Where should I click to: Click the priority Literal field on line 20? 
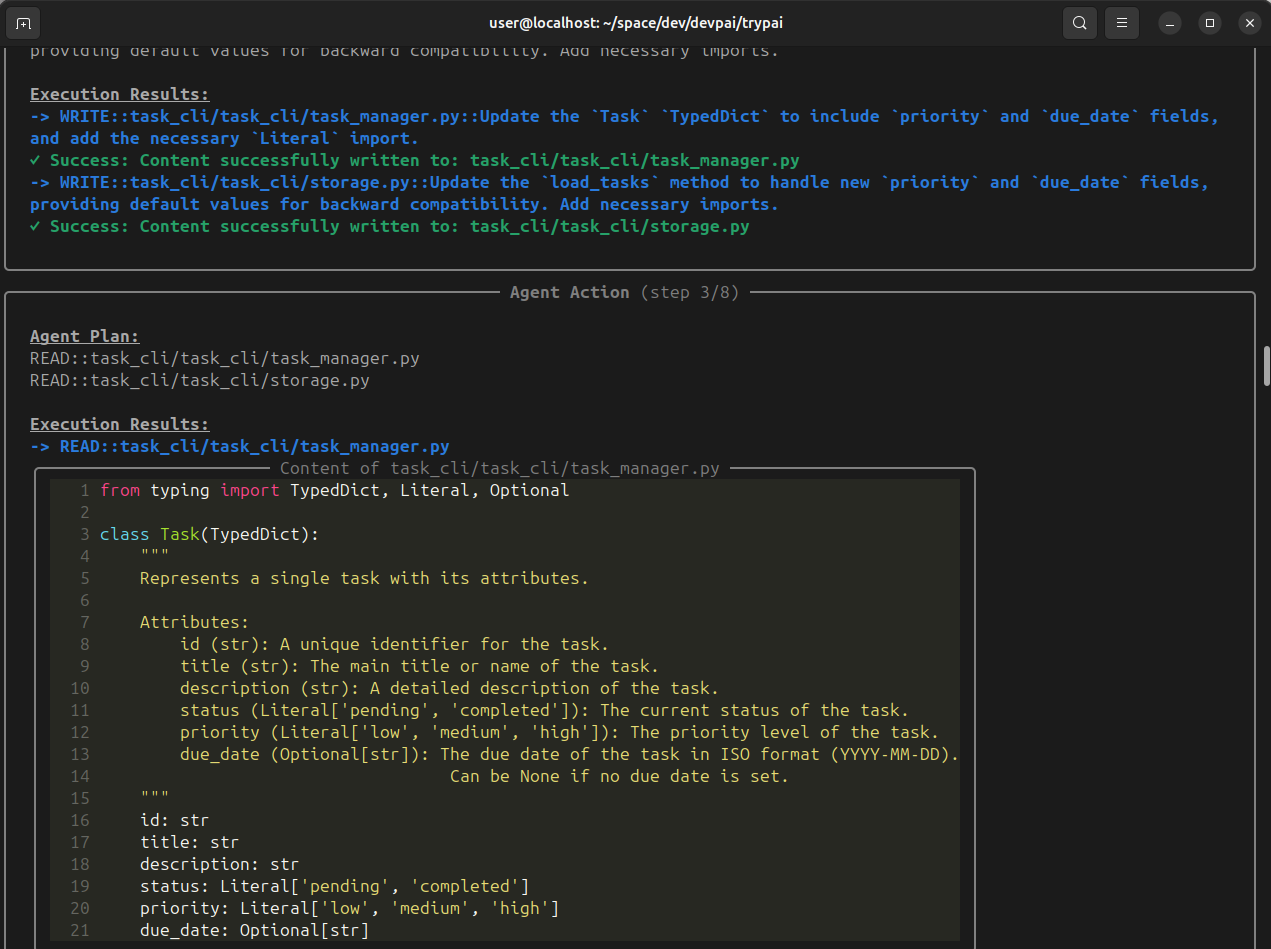click(349, 908)
